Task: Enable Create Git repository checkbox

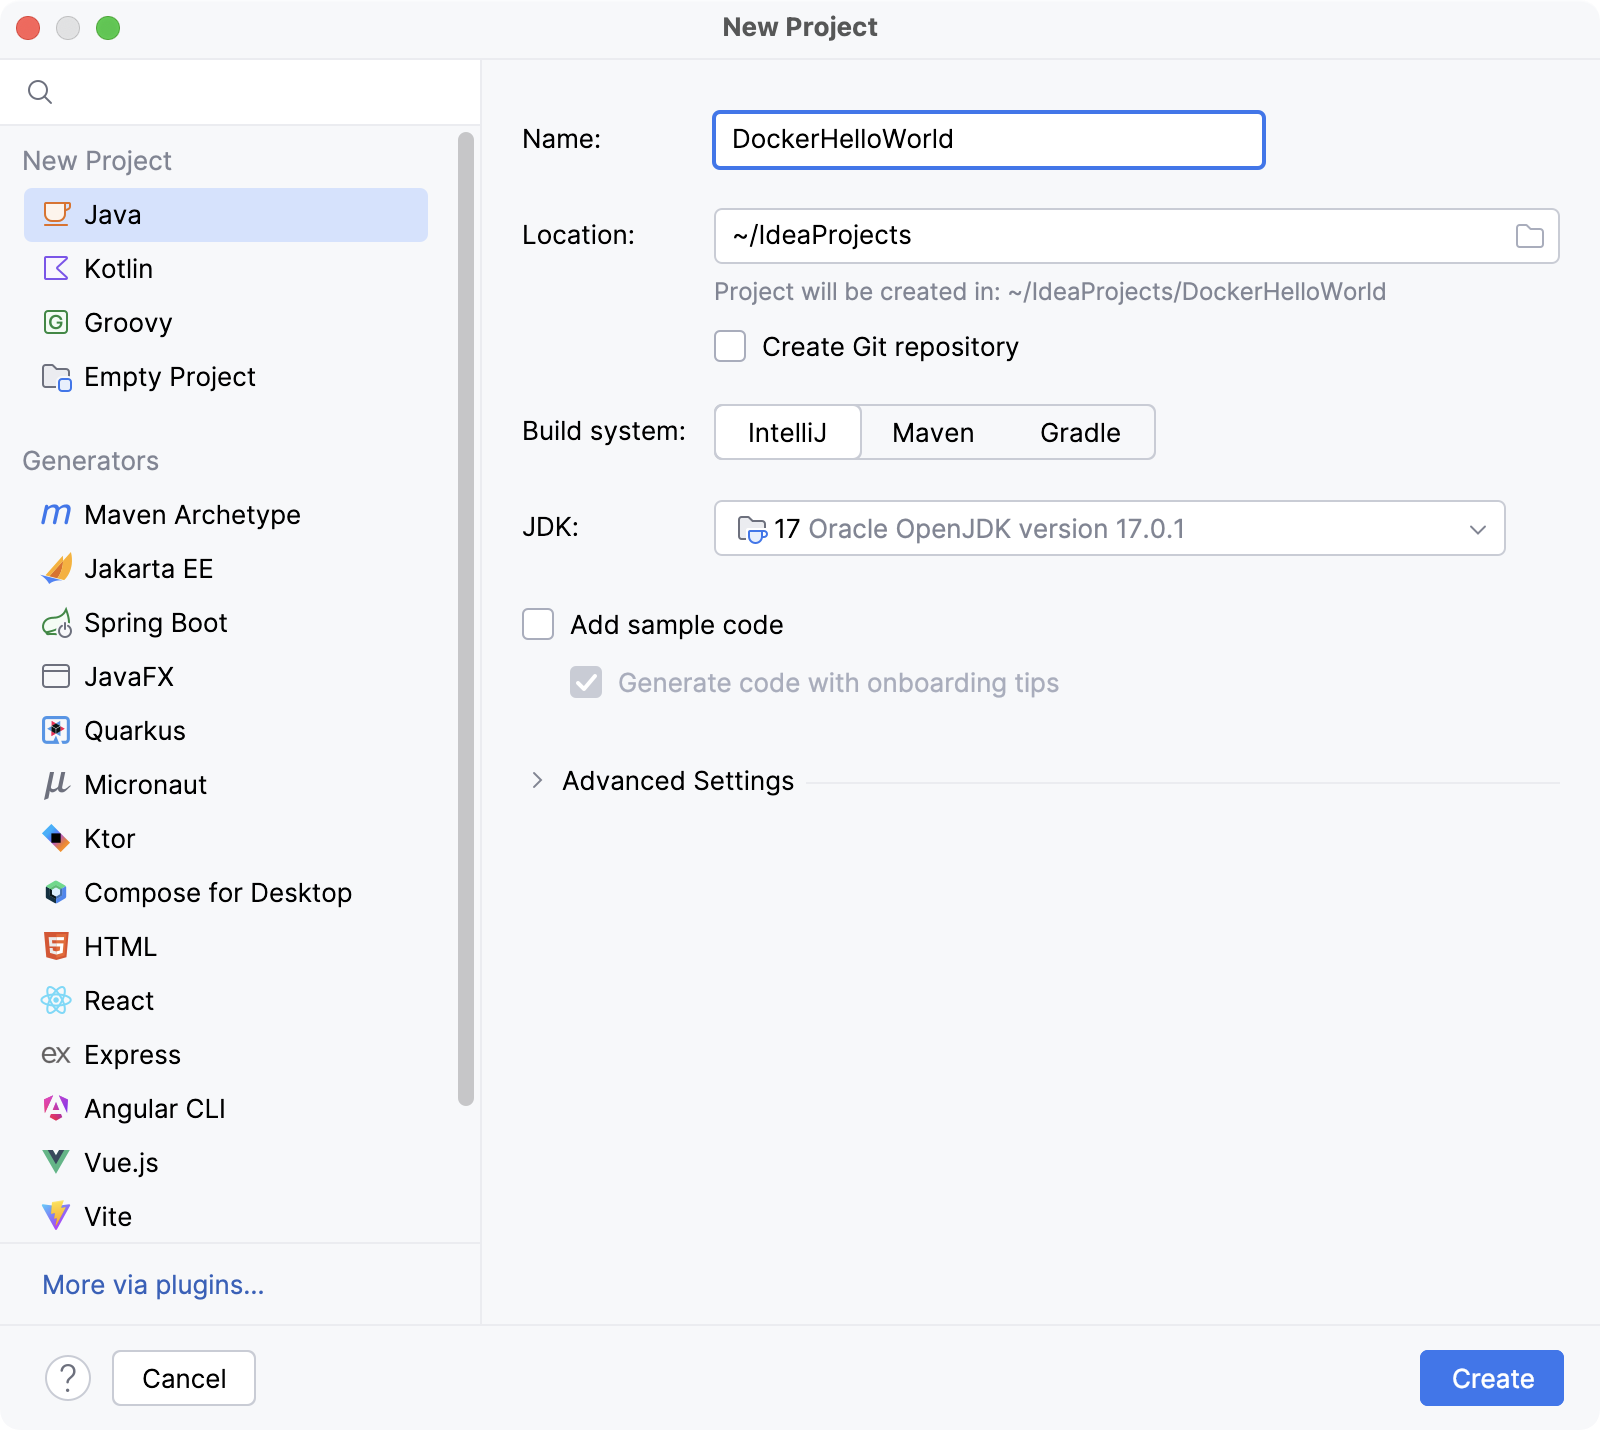Action: 730,347
